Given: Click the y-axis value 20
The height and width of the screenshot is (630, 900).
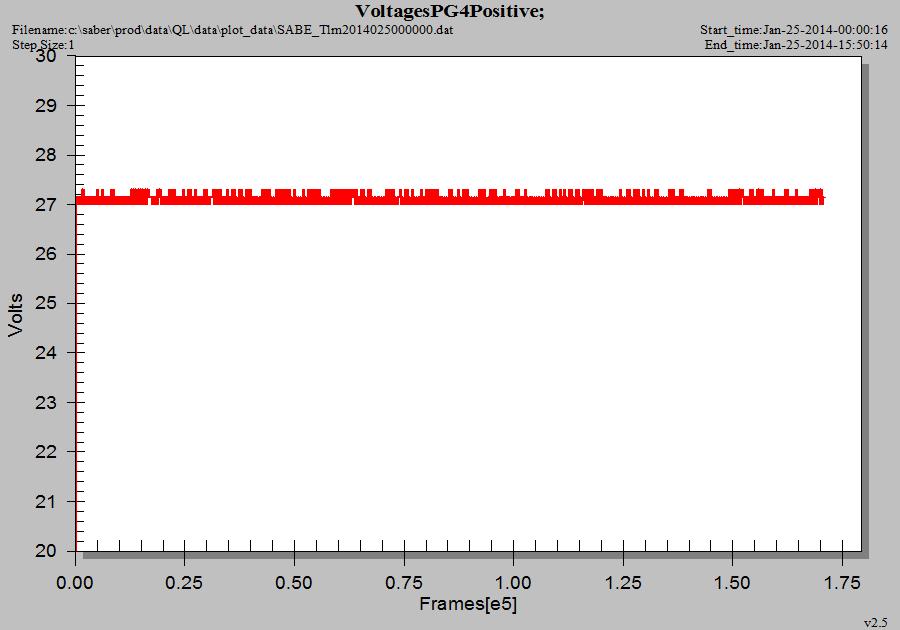Looking at the screenshot, I should (x=46, y=551).
